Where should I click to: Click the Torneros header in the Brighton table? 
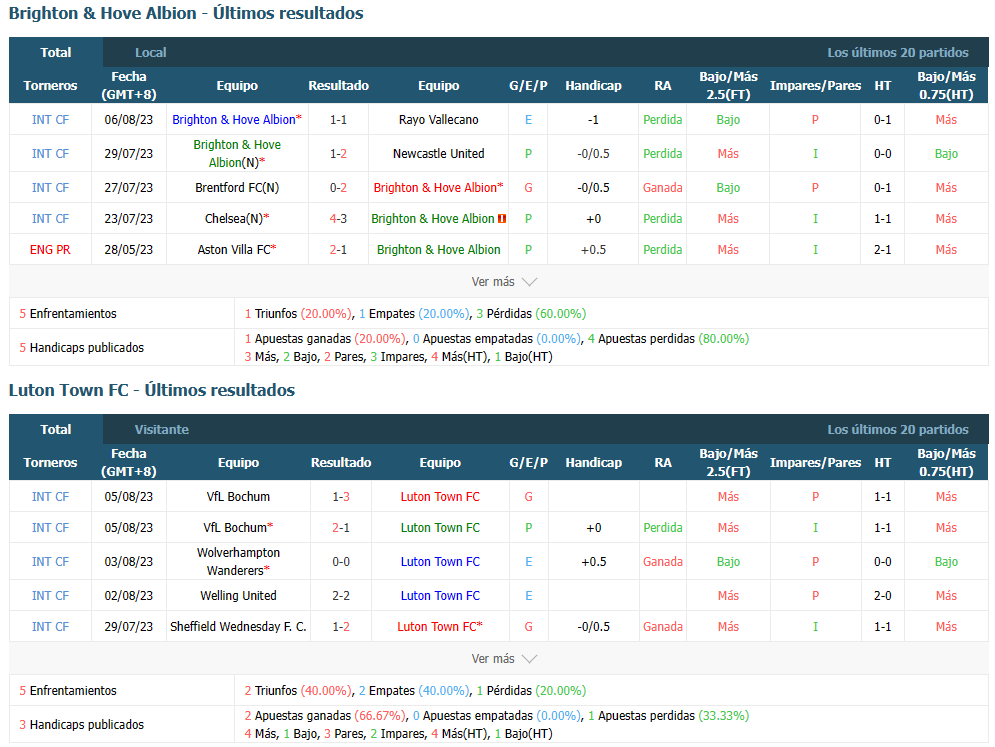(50, 86)
